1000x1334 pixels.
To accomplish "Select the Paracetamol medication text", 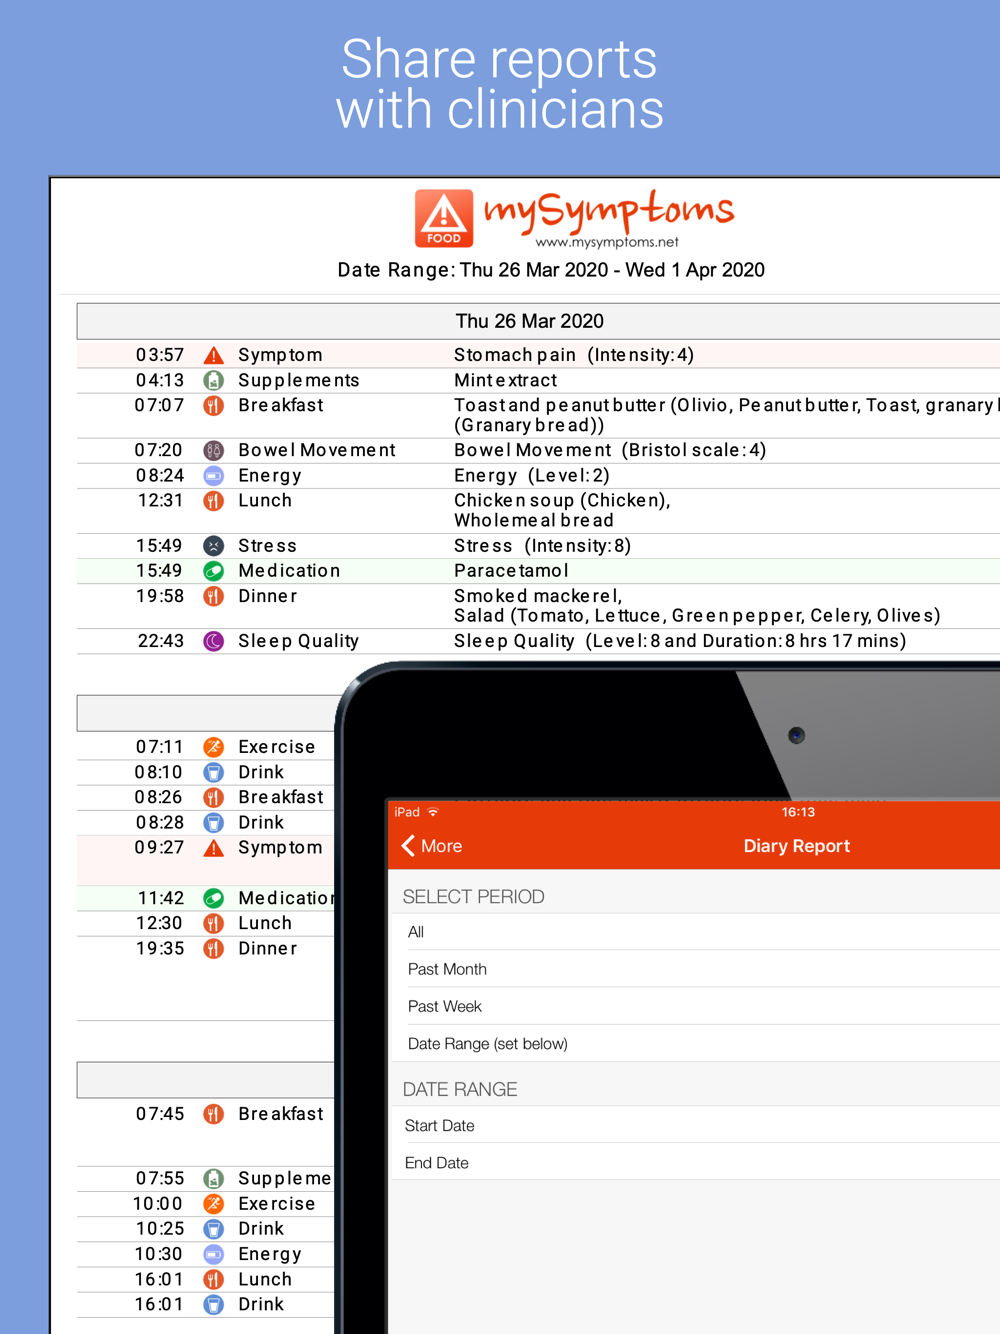I will [x=511, y=571].
